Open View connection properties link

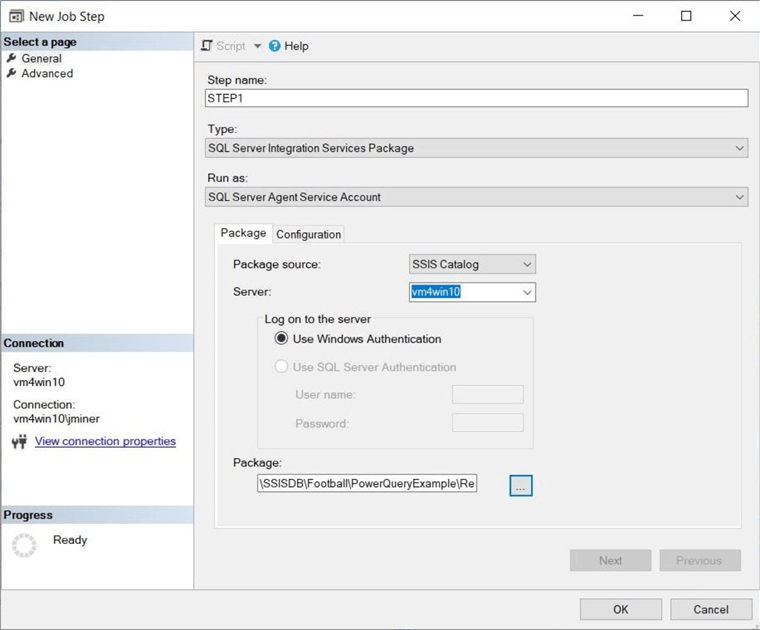pyautogui.click(x=105, y=441)
